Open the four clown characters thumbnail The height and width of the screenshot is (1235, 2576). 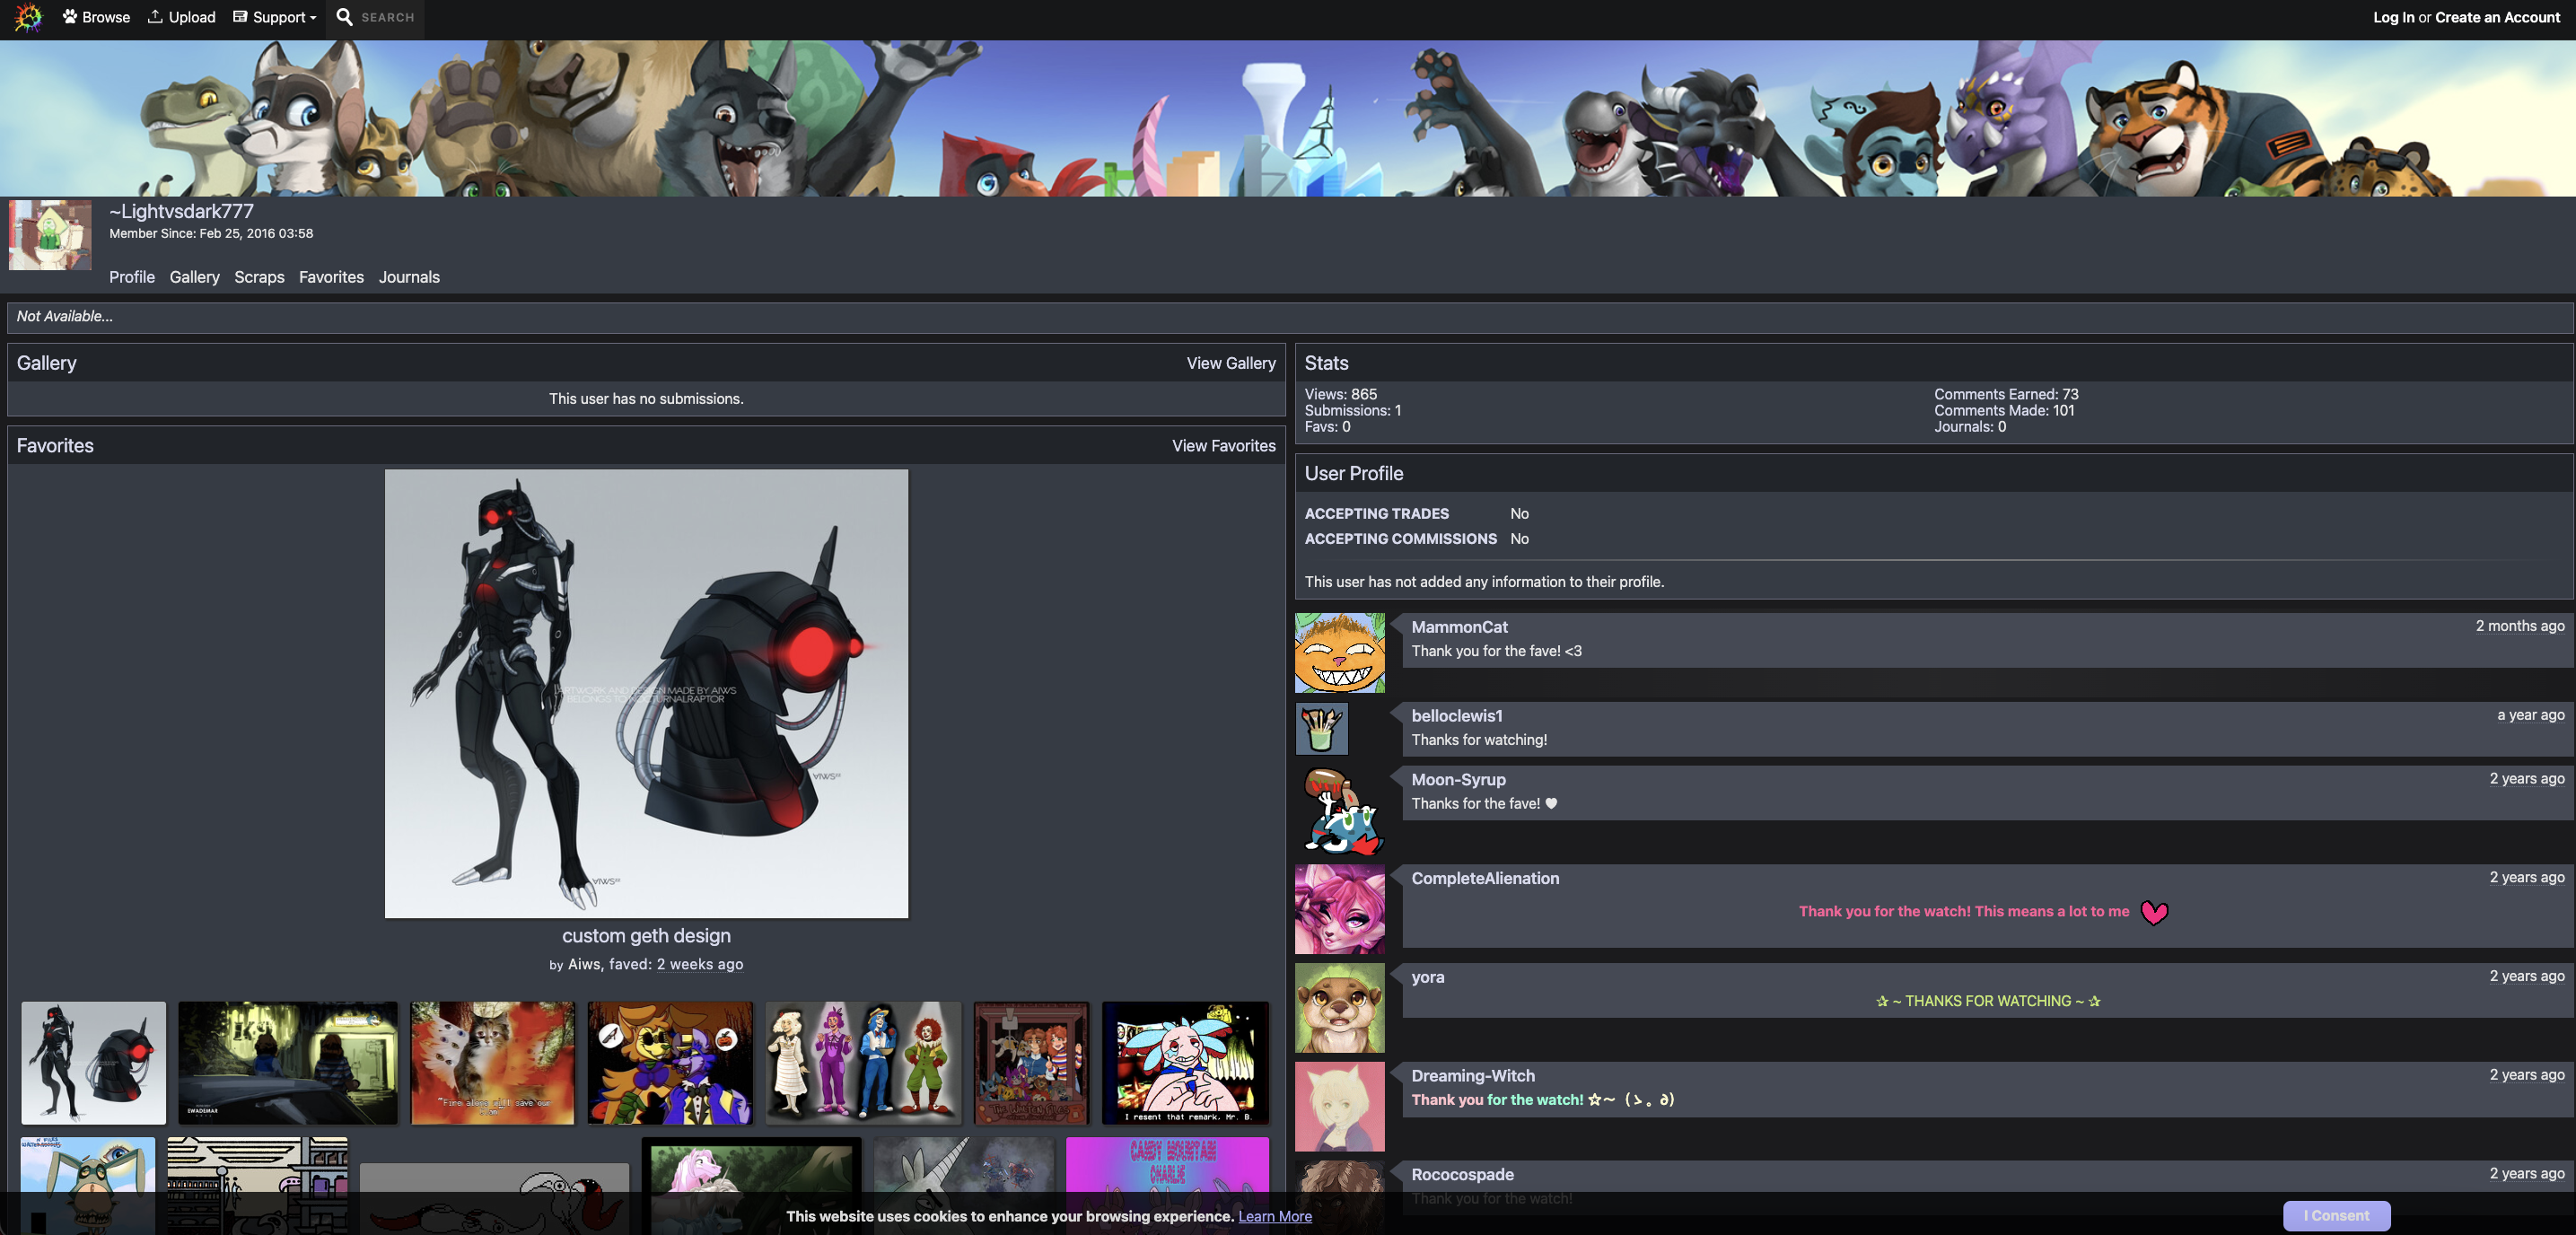click(x=863, y=1063)
